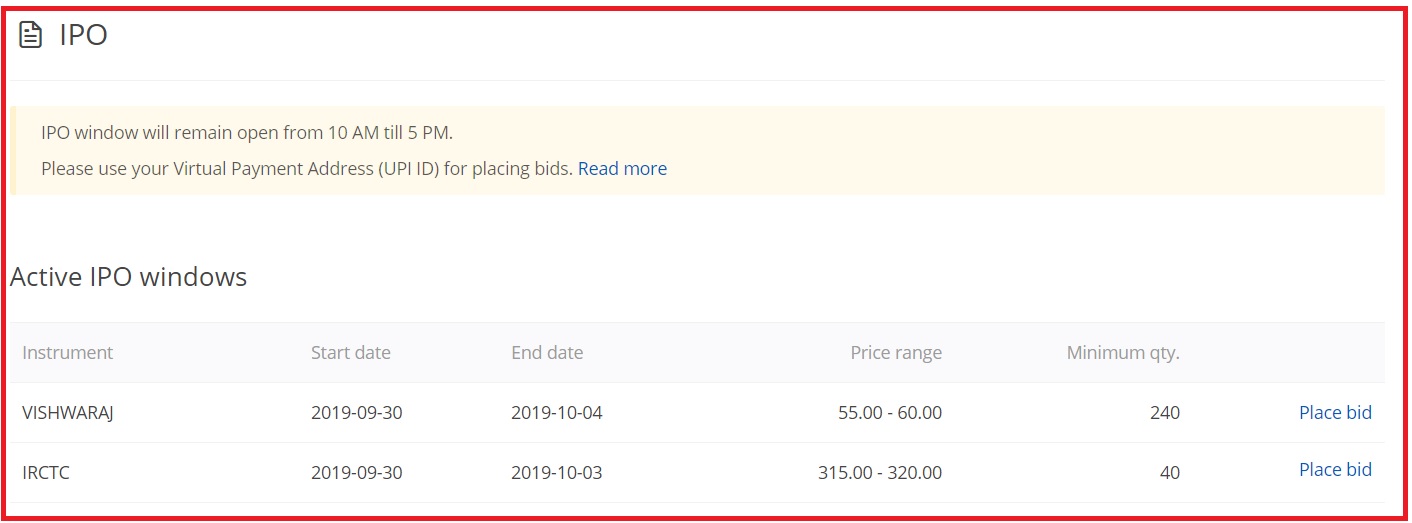The width and height of the screenshot is (1412, 523).
Task: Click the Start date column header
Action: click(351, 352)
